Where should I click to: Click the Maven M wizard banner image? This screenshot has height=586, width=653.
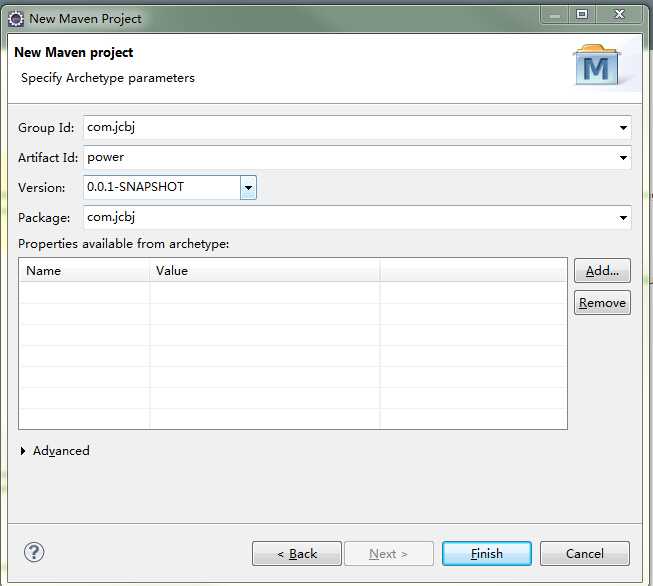[596, 65]
